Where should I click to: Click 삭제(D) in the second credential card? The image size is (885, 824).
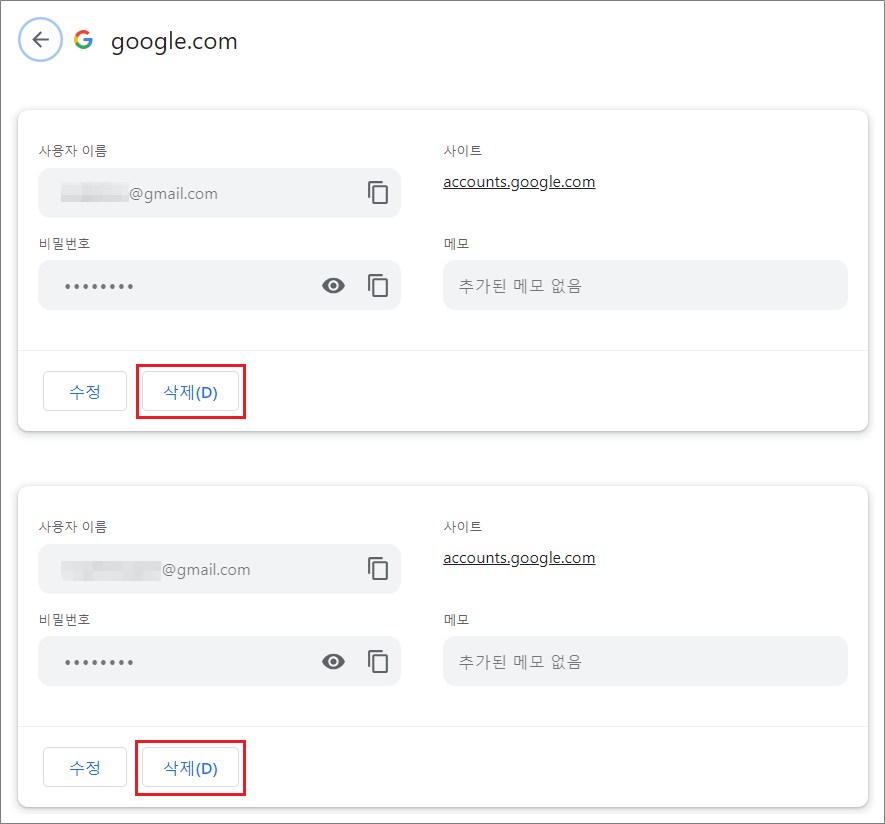click(190, 767)
